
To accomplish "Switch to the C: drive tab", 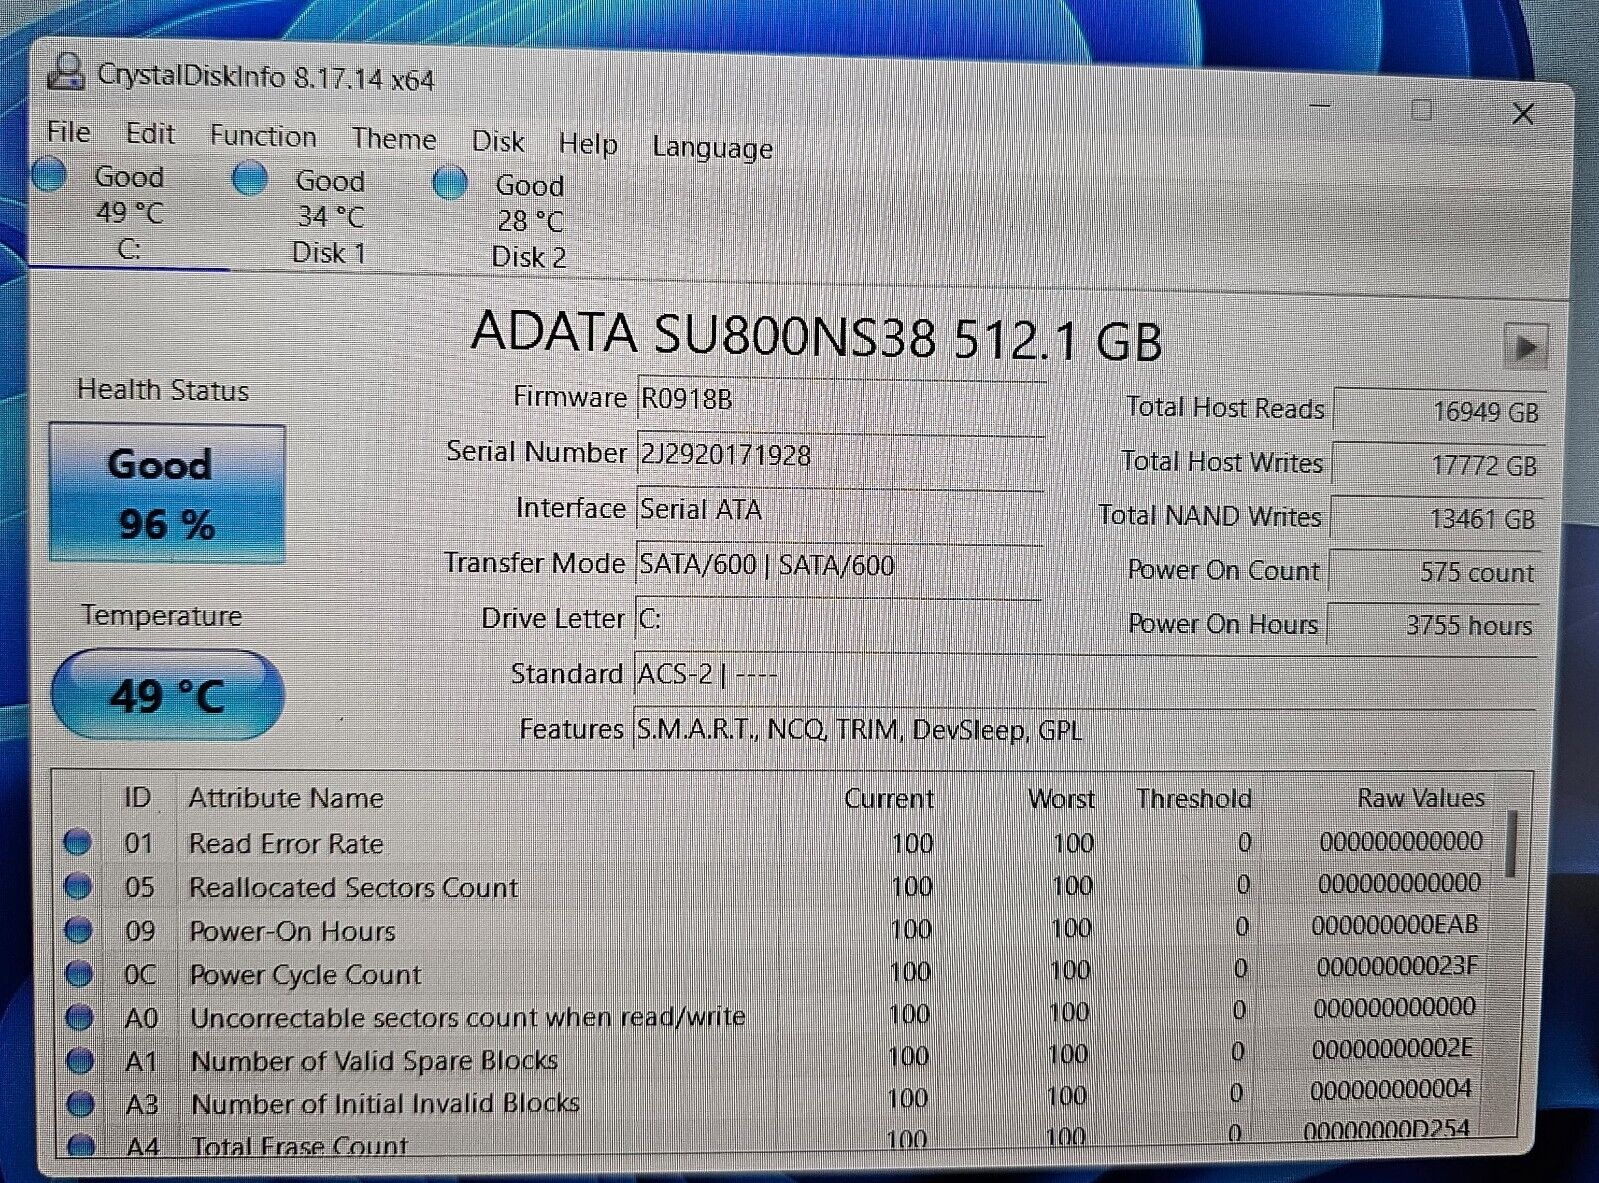I will 129,213.
